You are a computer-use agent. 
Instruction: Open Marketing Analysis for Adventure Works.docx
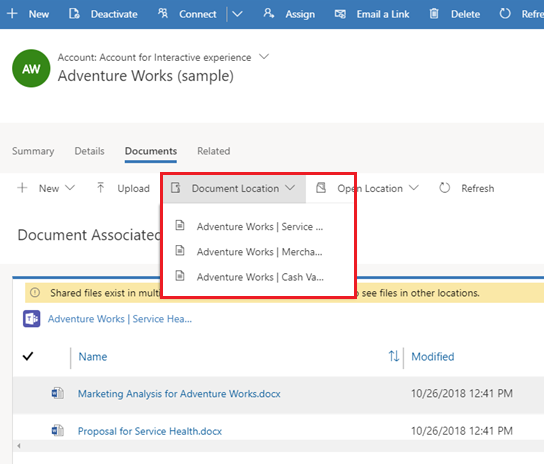(x=179, y=394)
